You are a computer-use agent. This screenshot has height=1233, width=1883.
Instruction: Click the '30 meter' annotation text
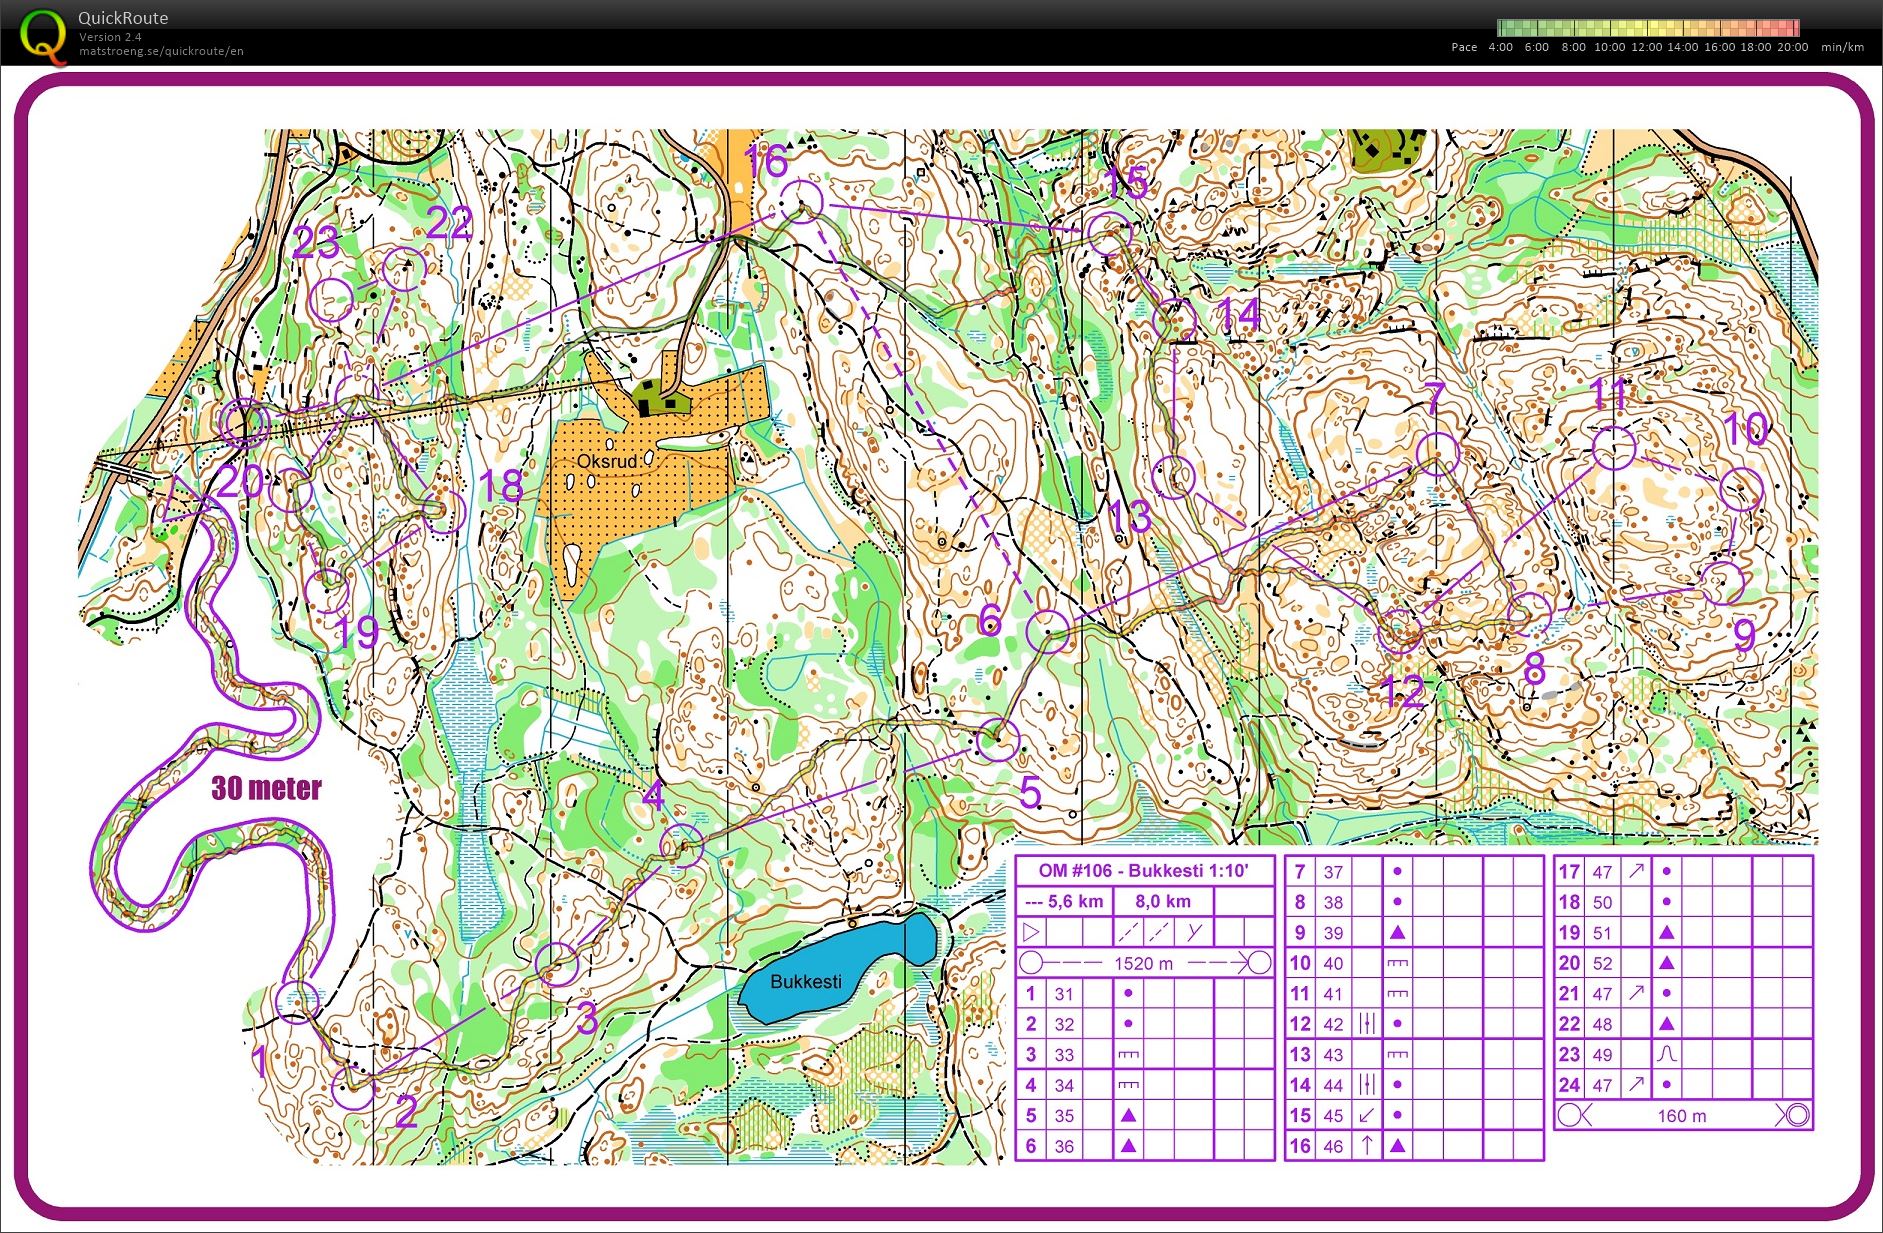tap(266, 789)
